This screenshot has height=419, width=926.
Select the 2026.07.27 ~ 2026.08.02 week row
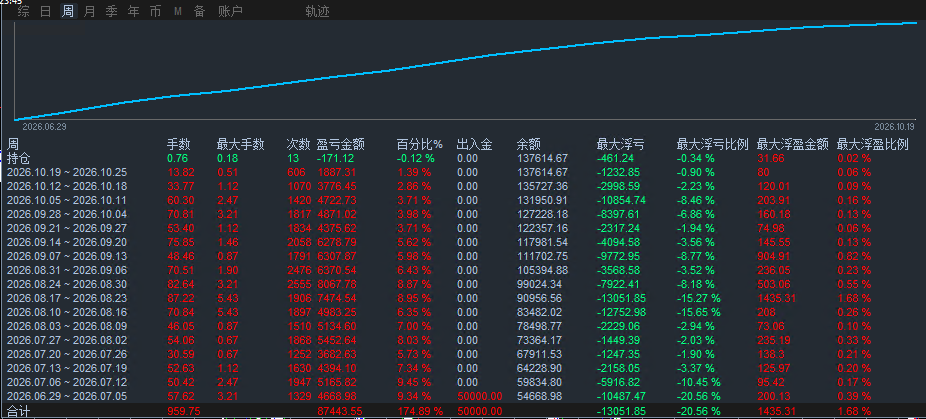coord(463,340)
